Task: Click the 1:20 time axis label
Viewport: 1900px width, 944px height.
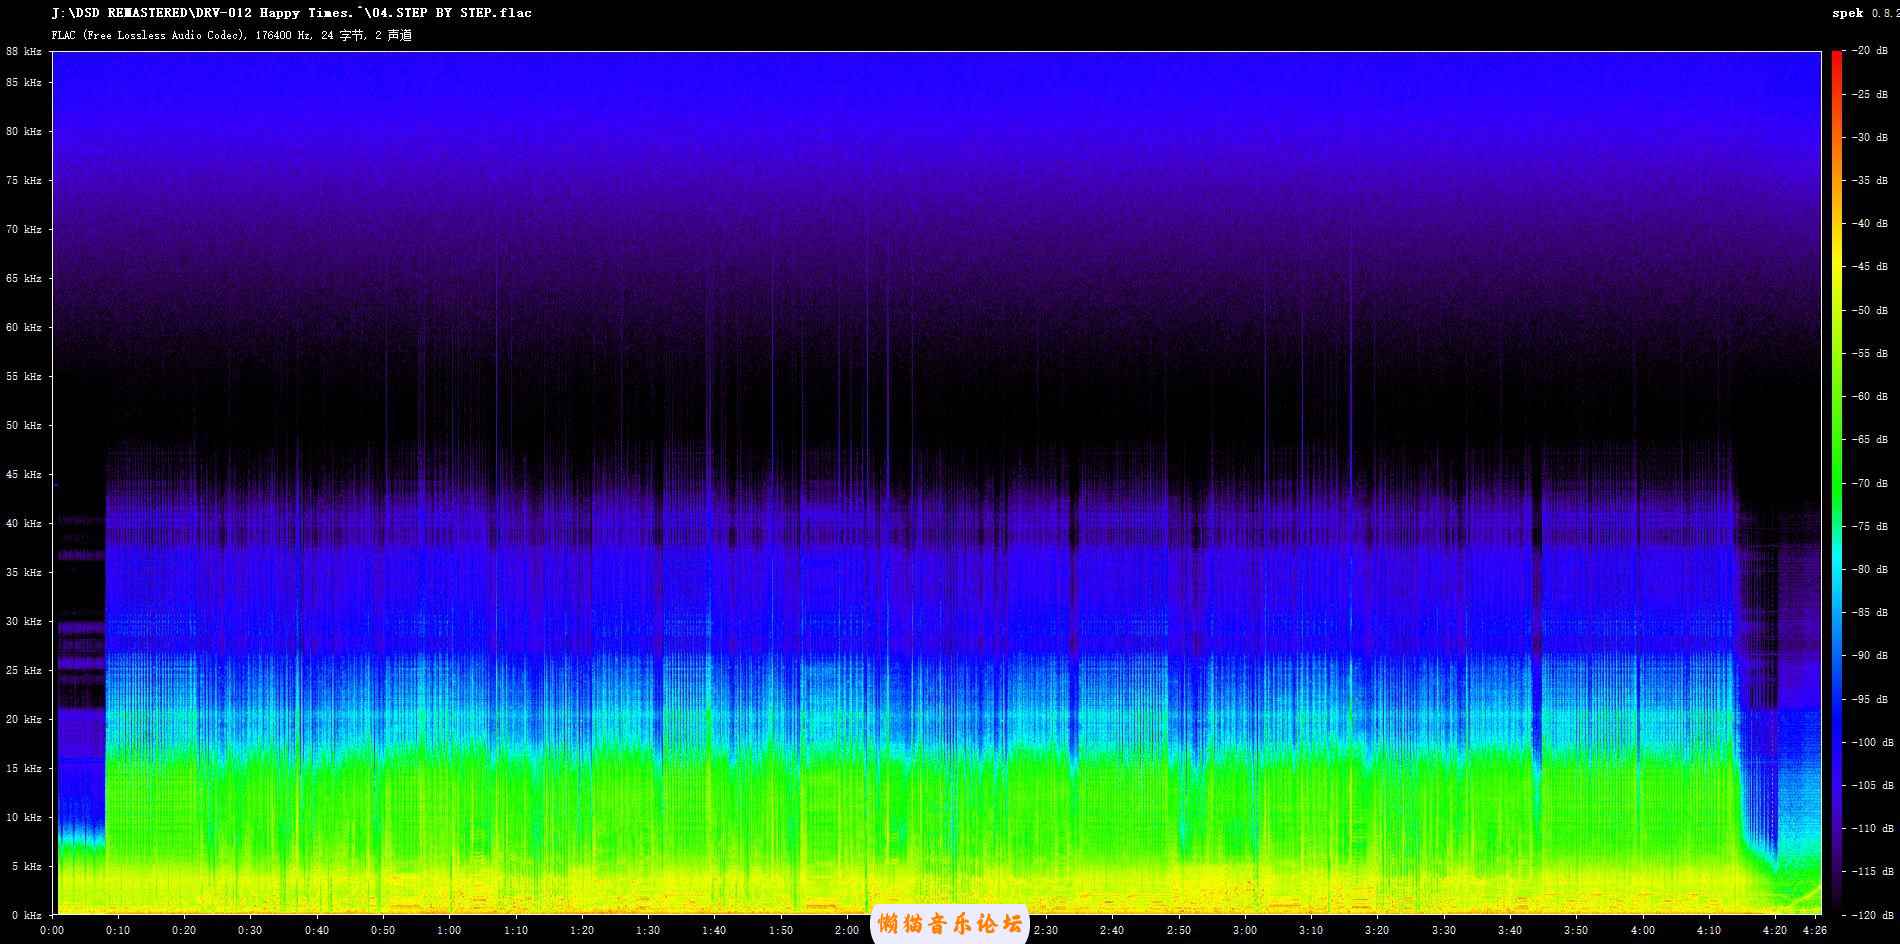Action: [582, 931]
